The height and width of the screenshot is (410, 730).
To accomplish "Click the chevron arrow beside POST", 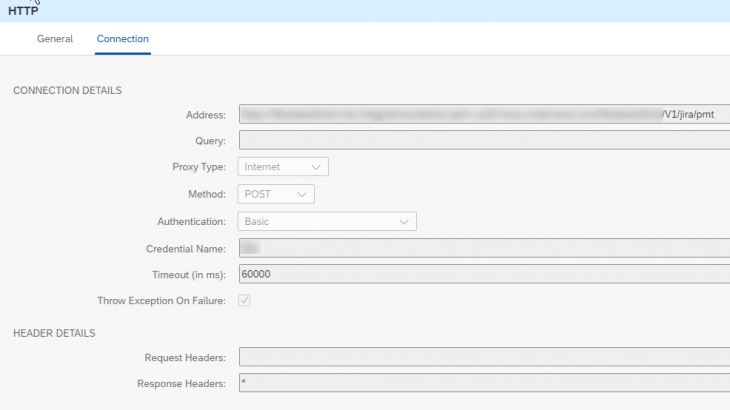I will pos(302,194).
